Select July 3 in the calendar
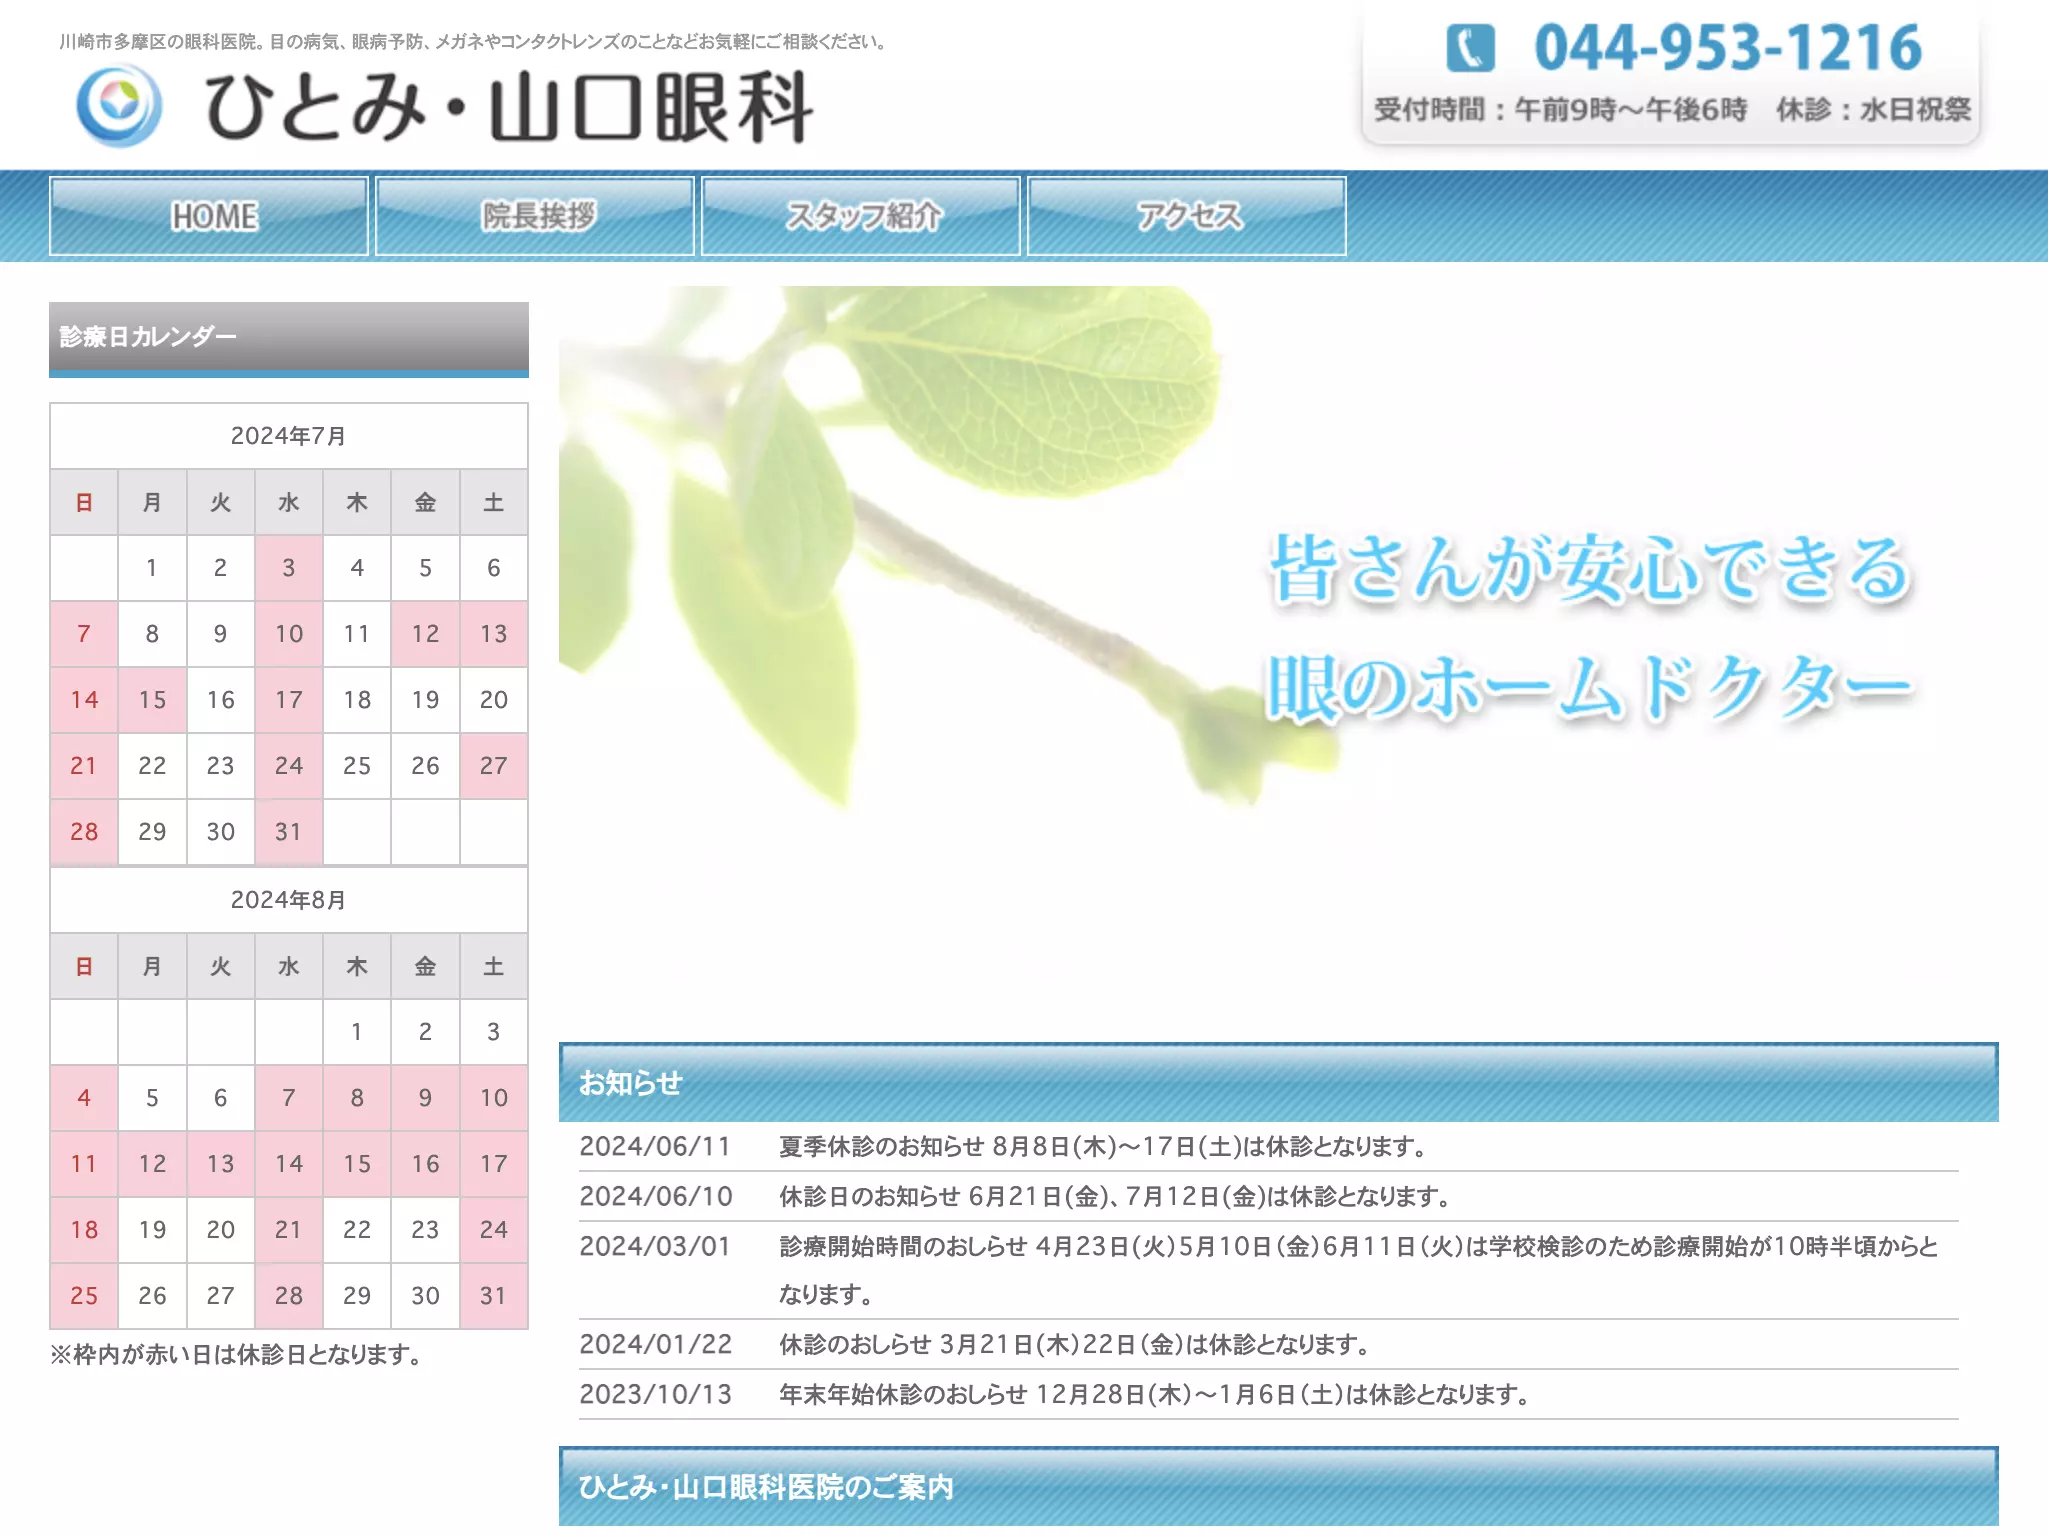 (x=289, y=568)
